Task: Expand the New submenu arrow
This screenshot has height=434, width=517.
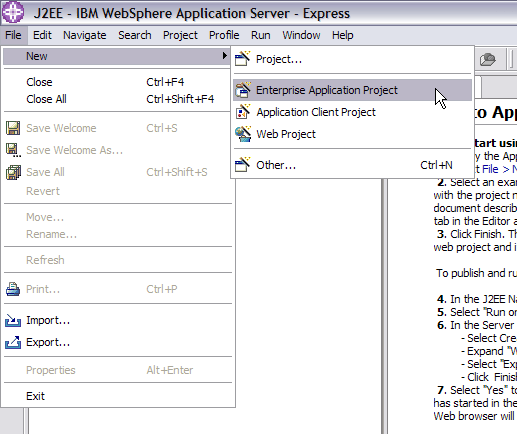Action: point(225,56)
